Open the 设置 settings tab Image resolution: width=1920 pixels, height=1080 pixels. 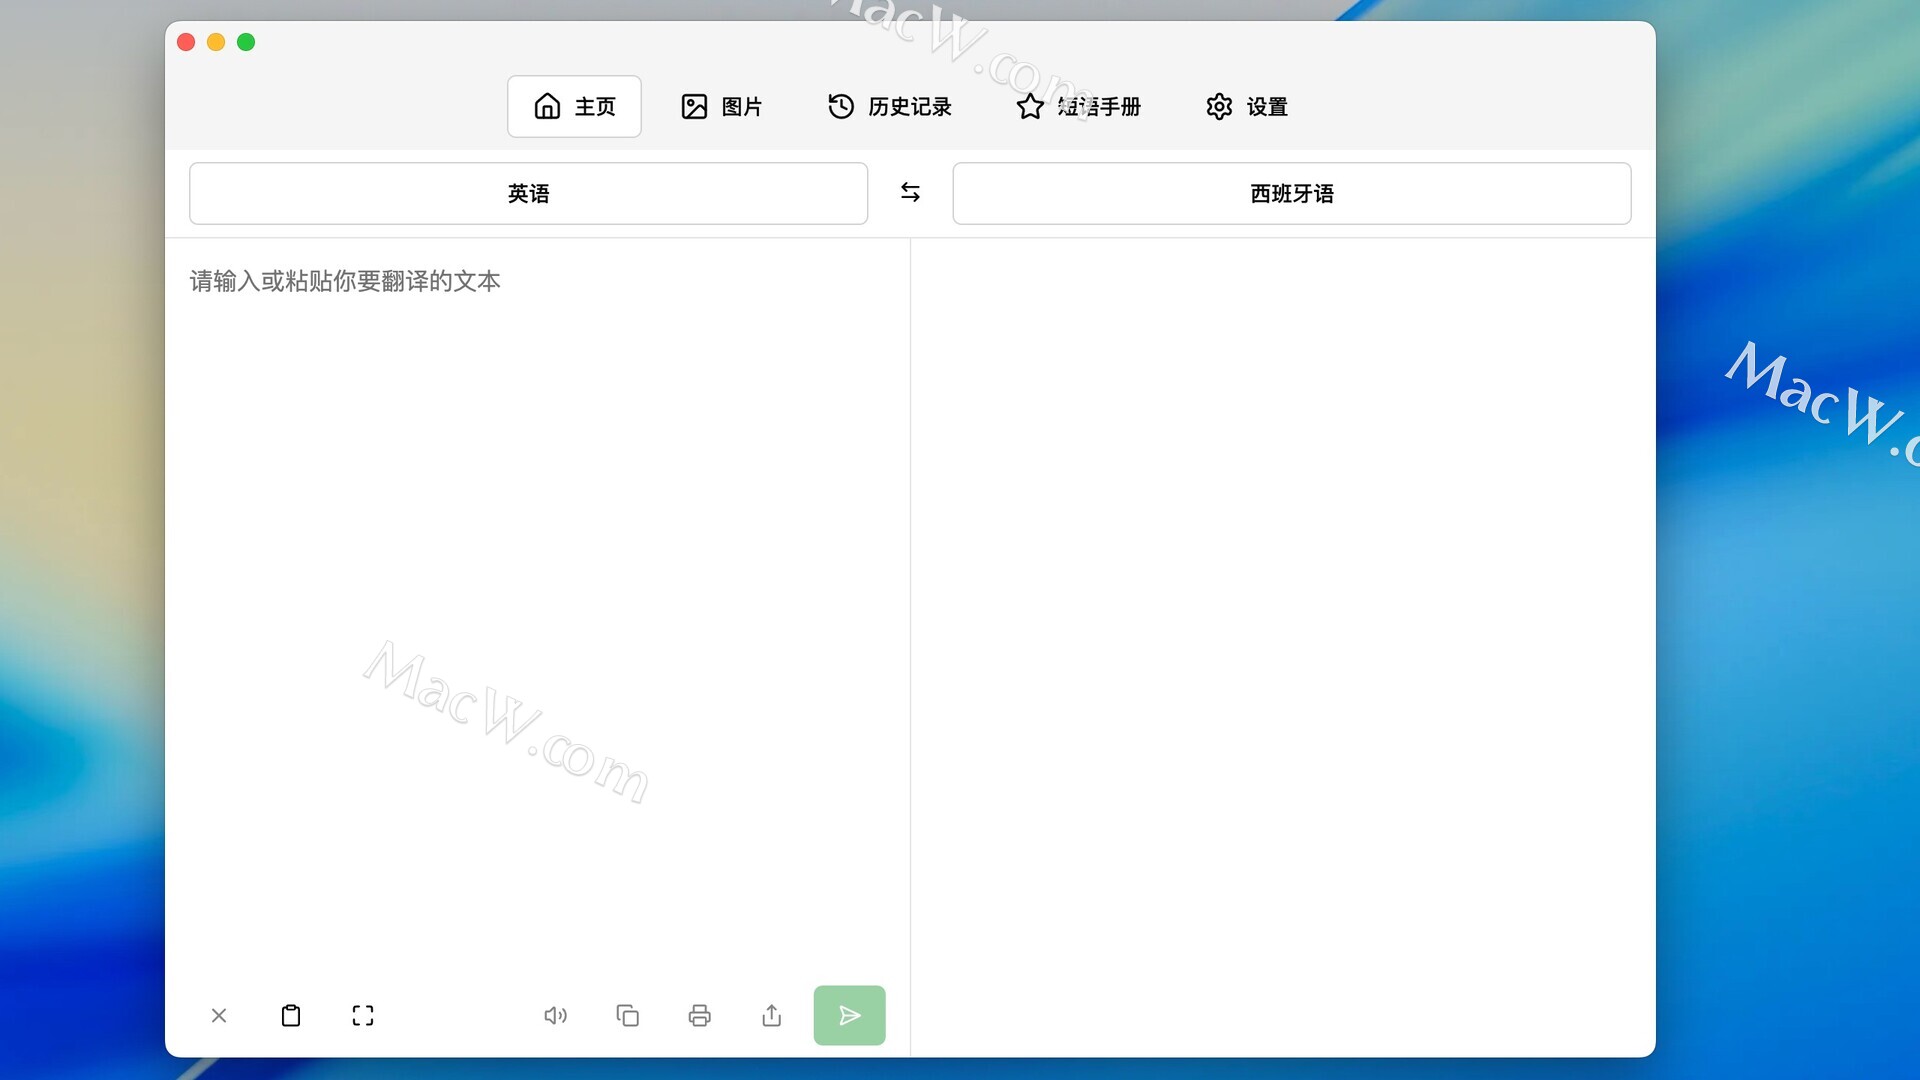tap(1246, 106)
